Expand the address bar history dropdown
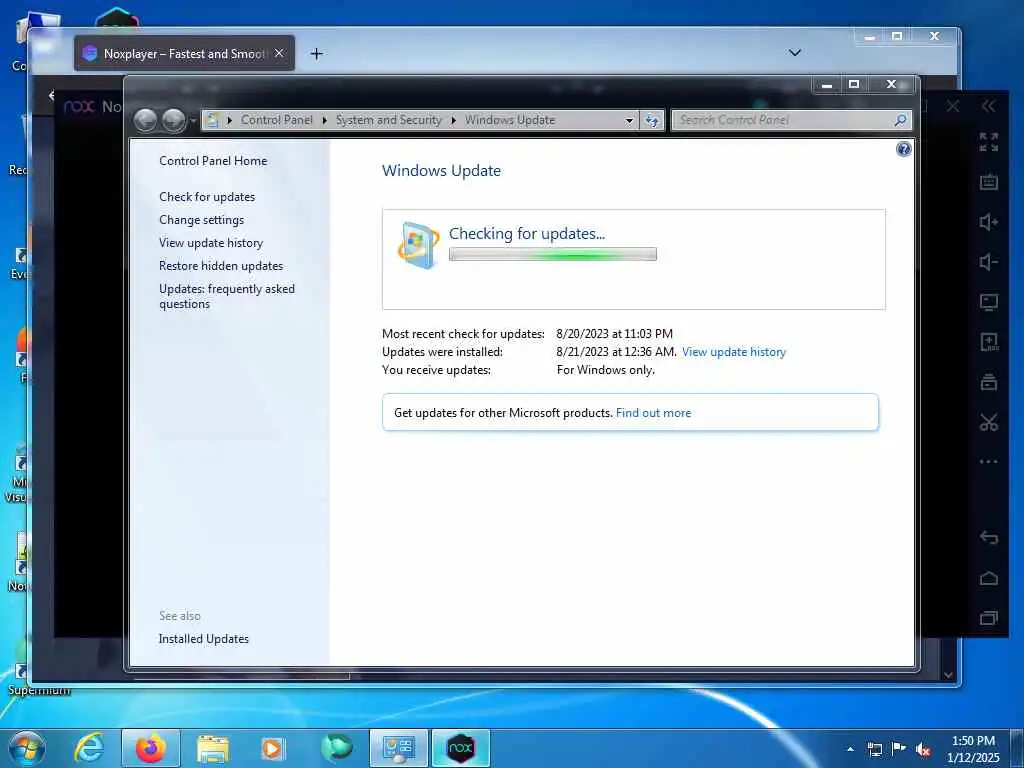This screenshot has height=768, width=1024. (629, 120)
